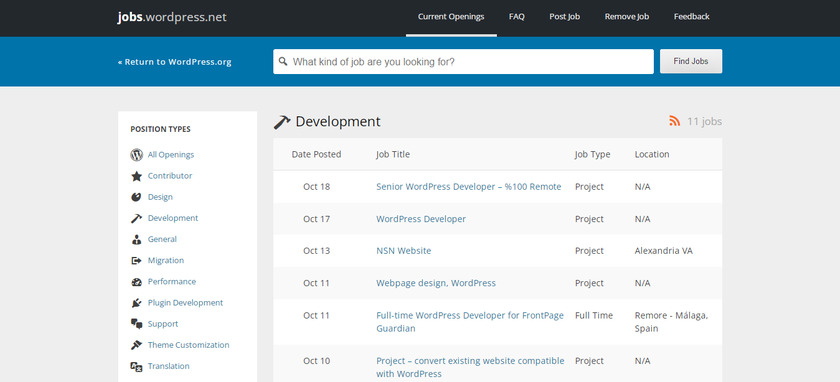Select Development in the sidebar
The image size is (840, 382).
click(173, 218)
